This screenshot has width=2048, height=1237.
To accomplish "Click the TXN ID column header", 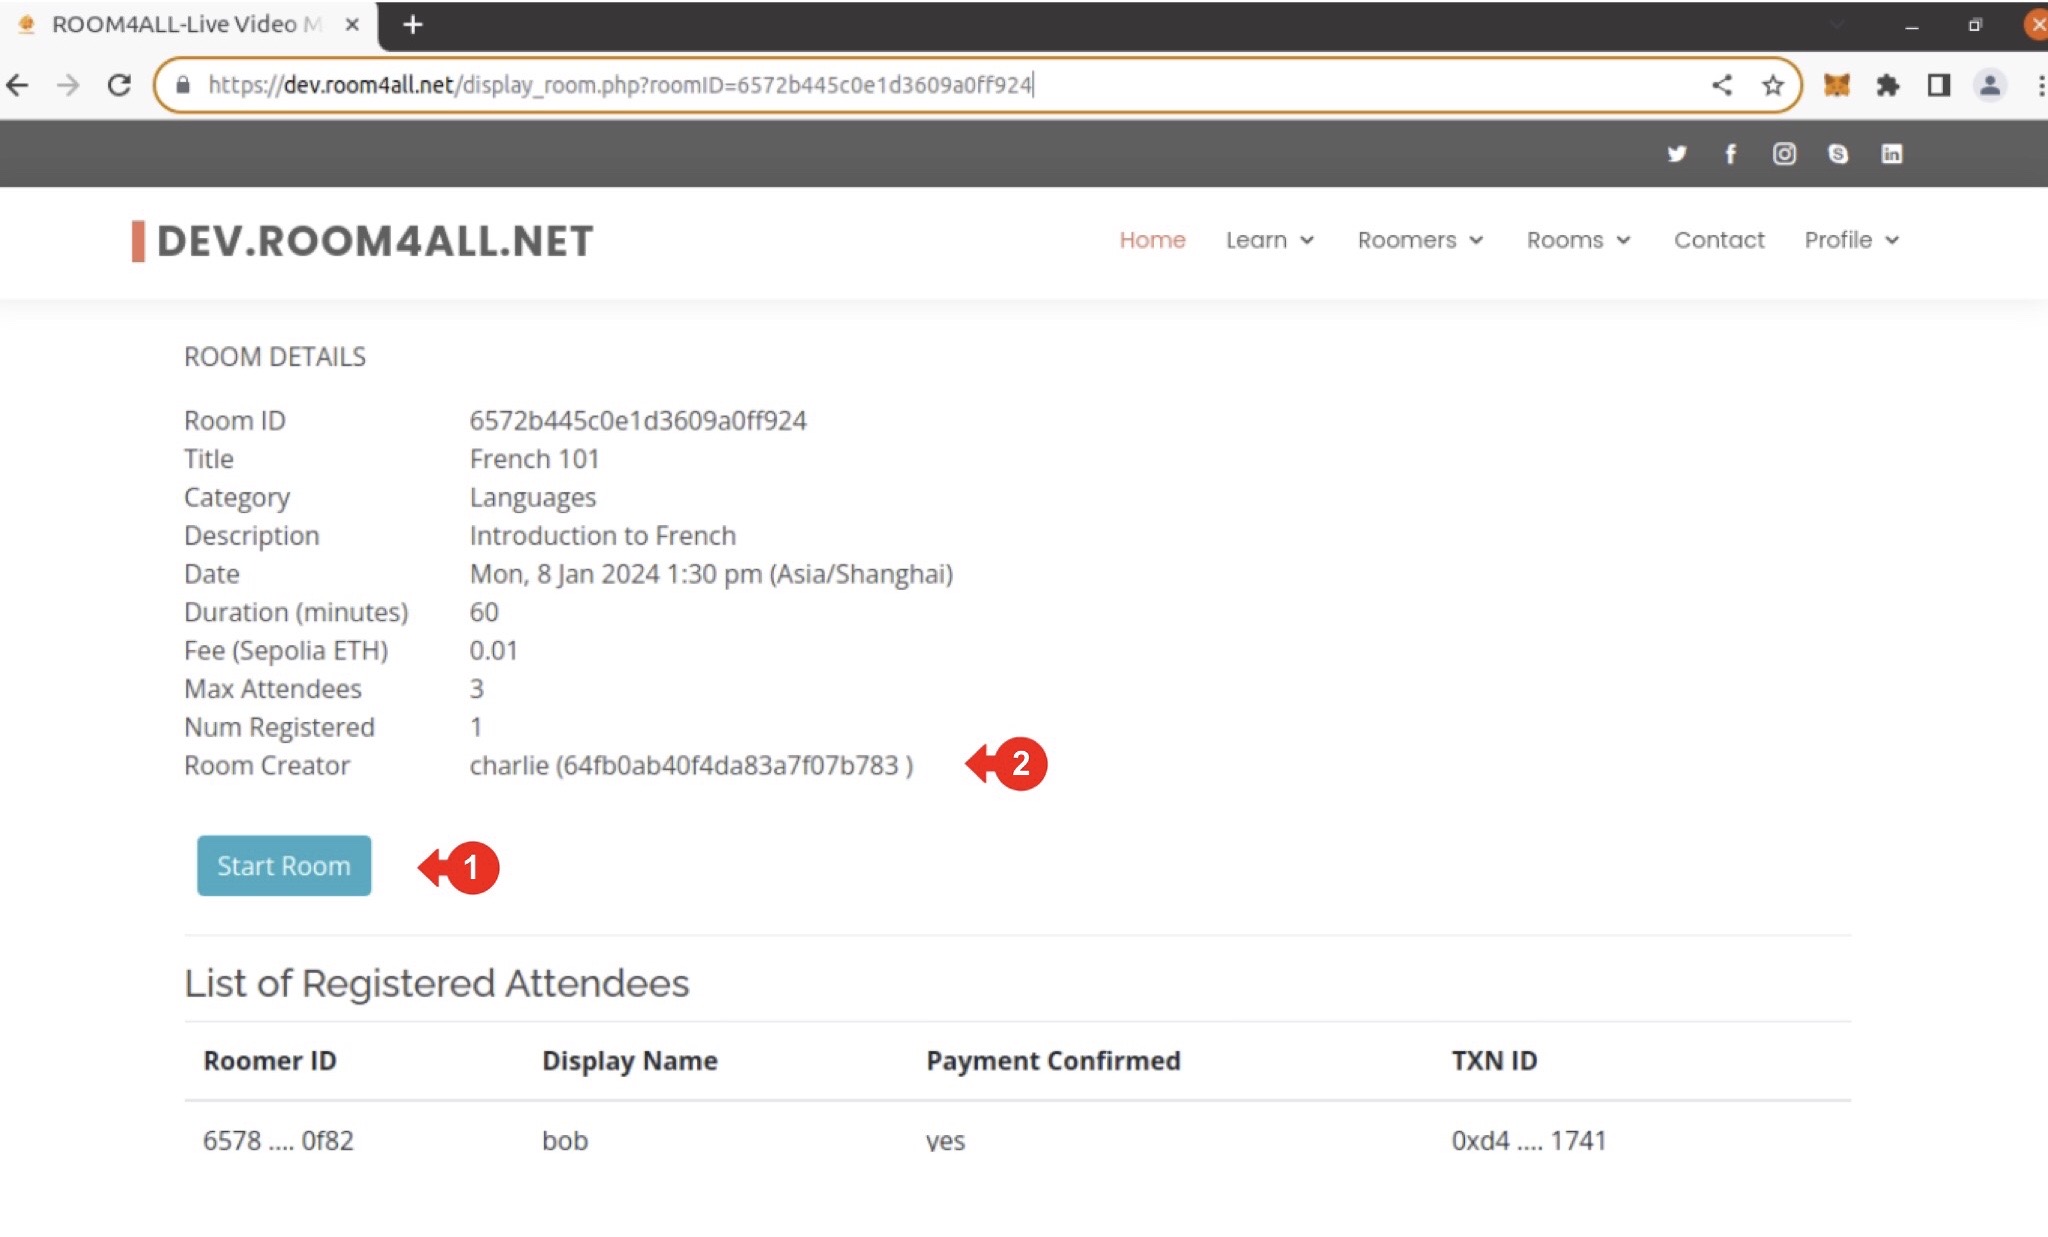I will tap(1494, 1060).
